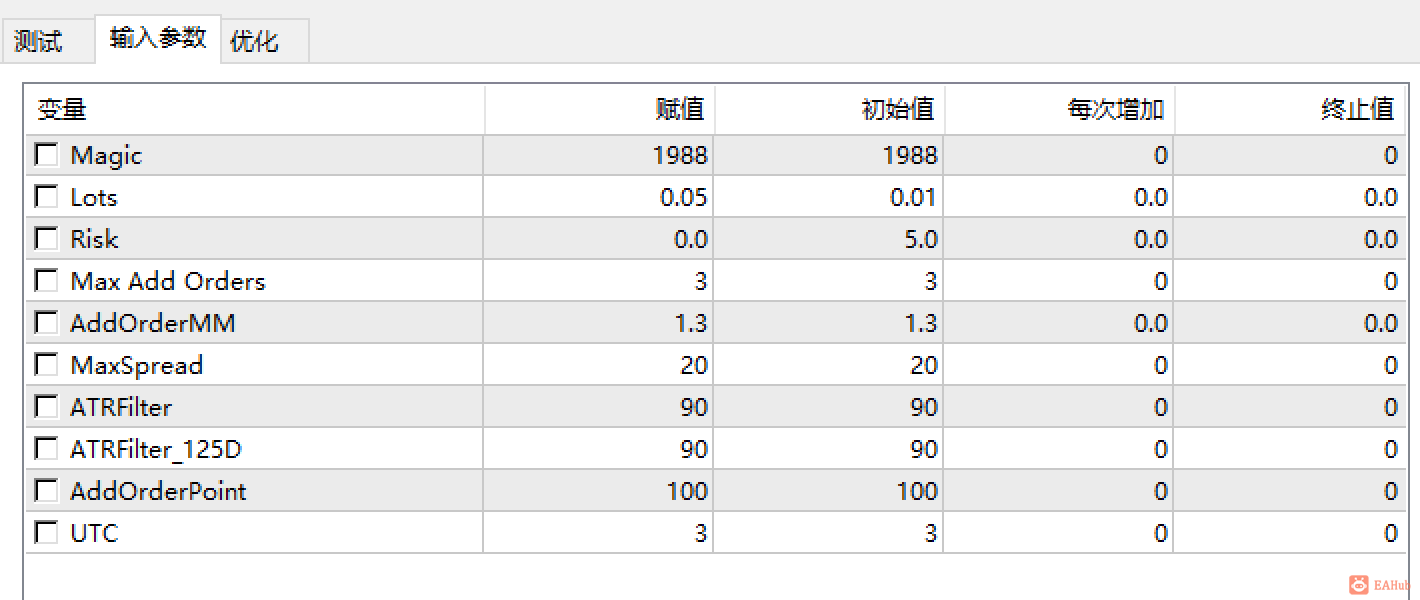
Task: Click the 每次增加 column header
Action: click(x=1059, y=109)
